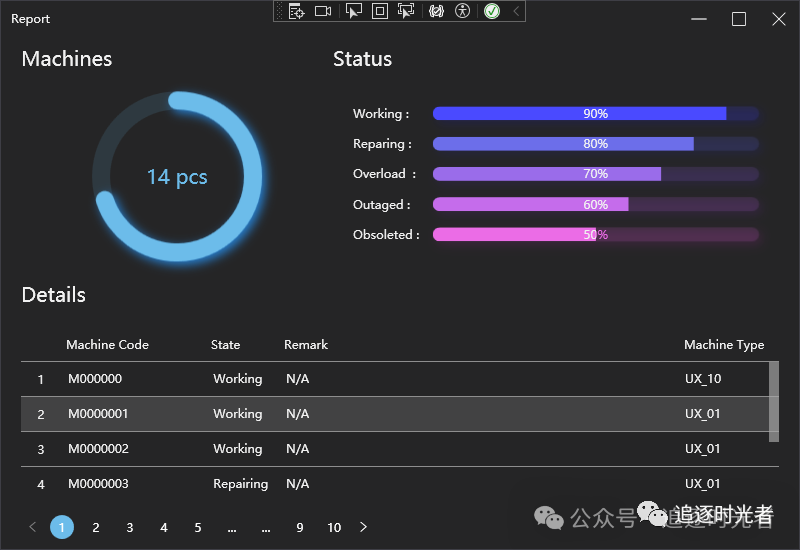Click the table vertical scrollbar thumb
800x550 pixels.
coord(774,402)
